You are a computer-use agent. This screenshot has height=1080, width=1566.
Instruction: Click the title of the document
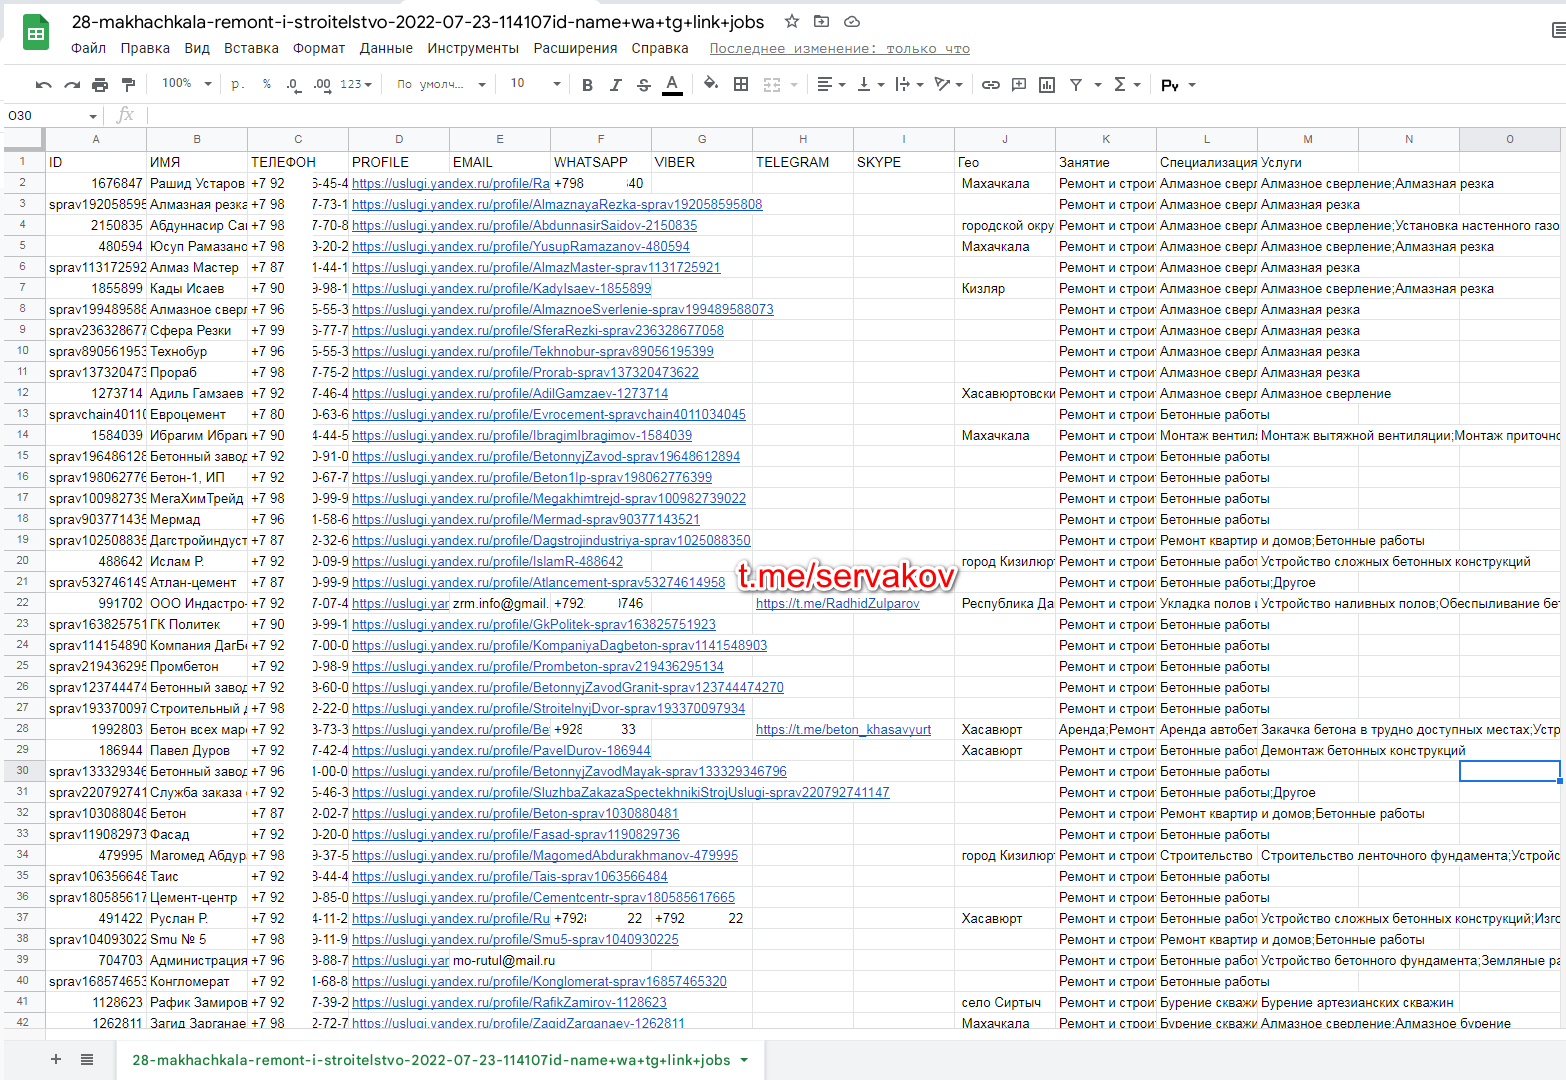pyautogui.click(x=418, y=21)
